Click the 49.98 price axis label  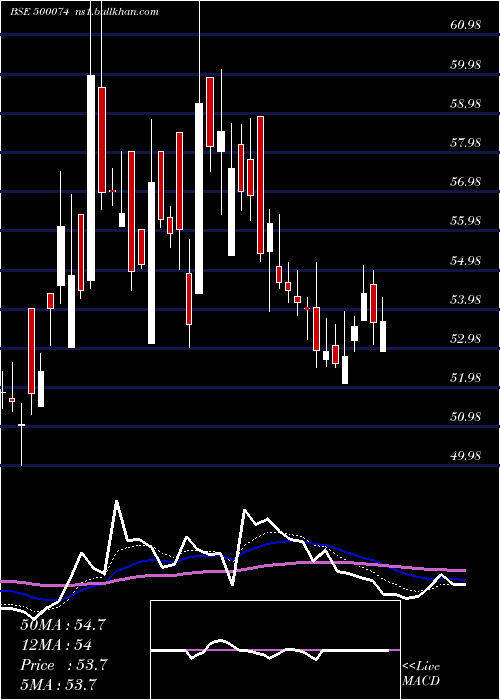pos(466,456)
